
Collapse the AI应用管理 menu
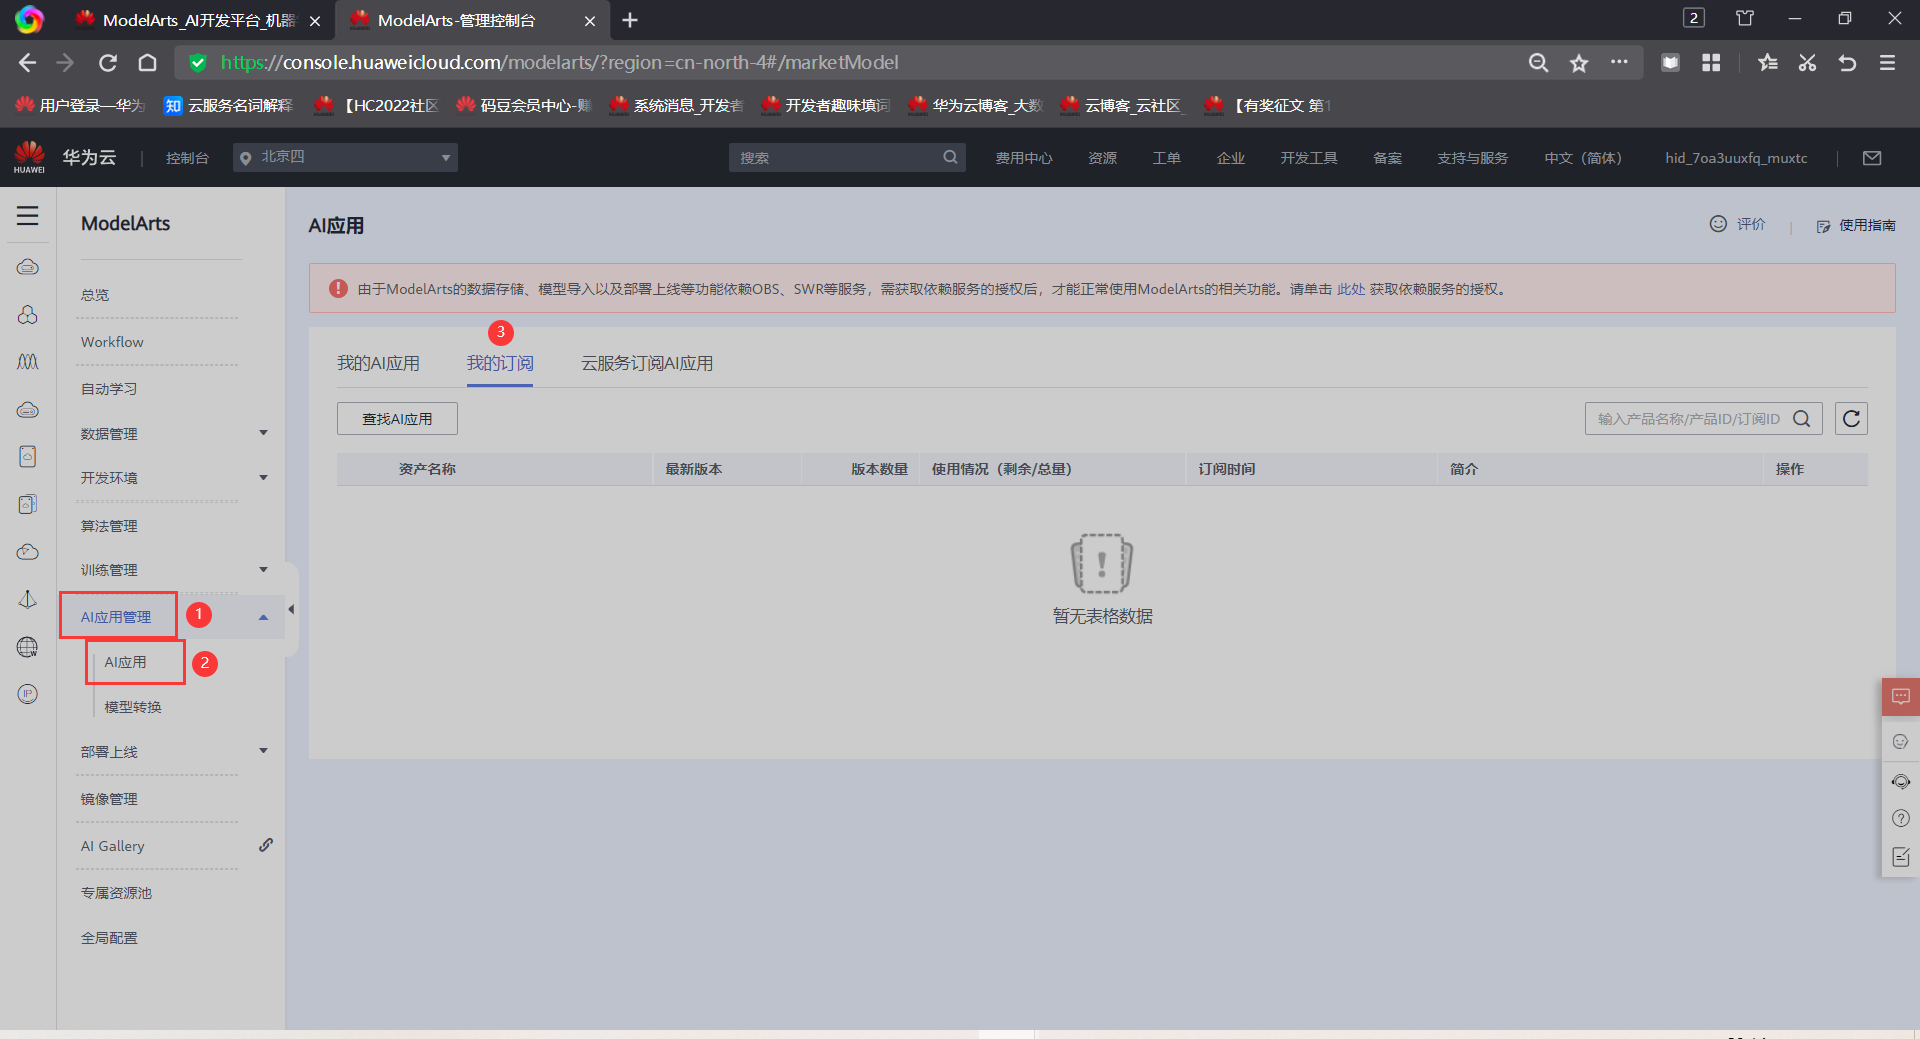click(264, 617)
